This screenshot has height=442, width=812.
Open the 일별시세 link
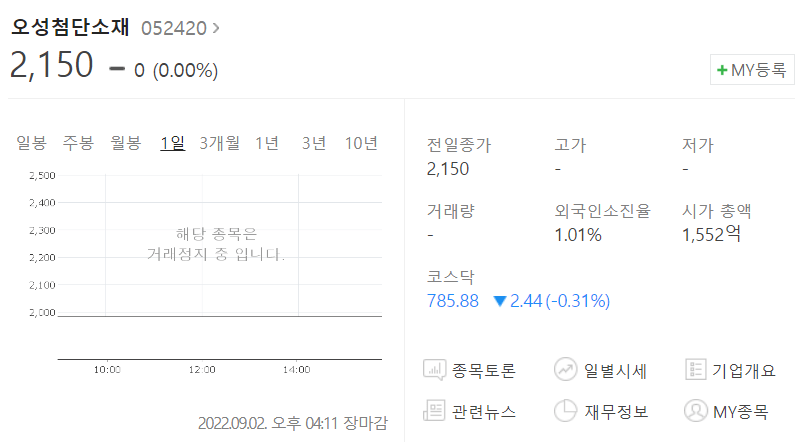point(615,371)
